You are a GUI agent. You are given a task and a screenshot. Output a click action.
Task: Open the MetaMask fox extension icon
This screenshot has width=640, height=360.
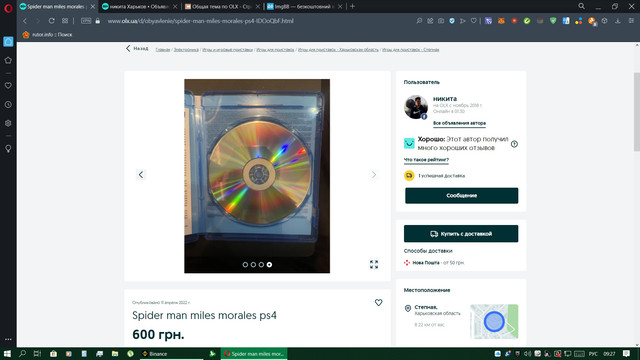501,21
